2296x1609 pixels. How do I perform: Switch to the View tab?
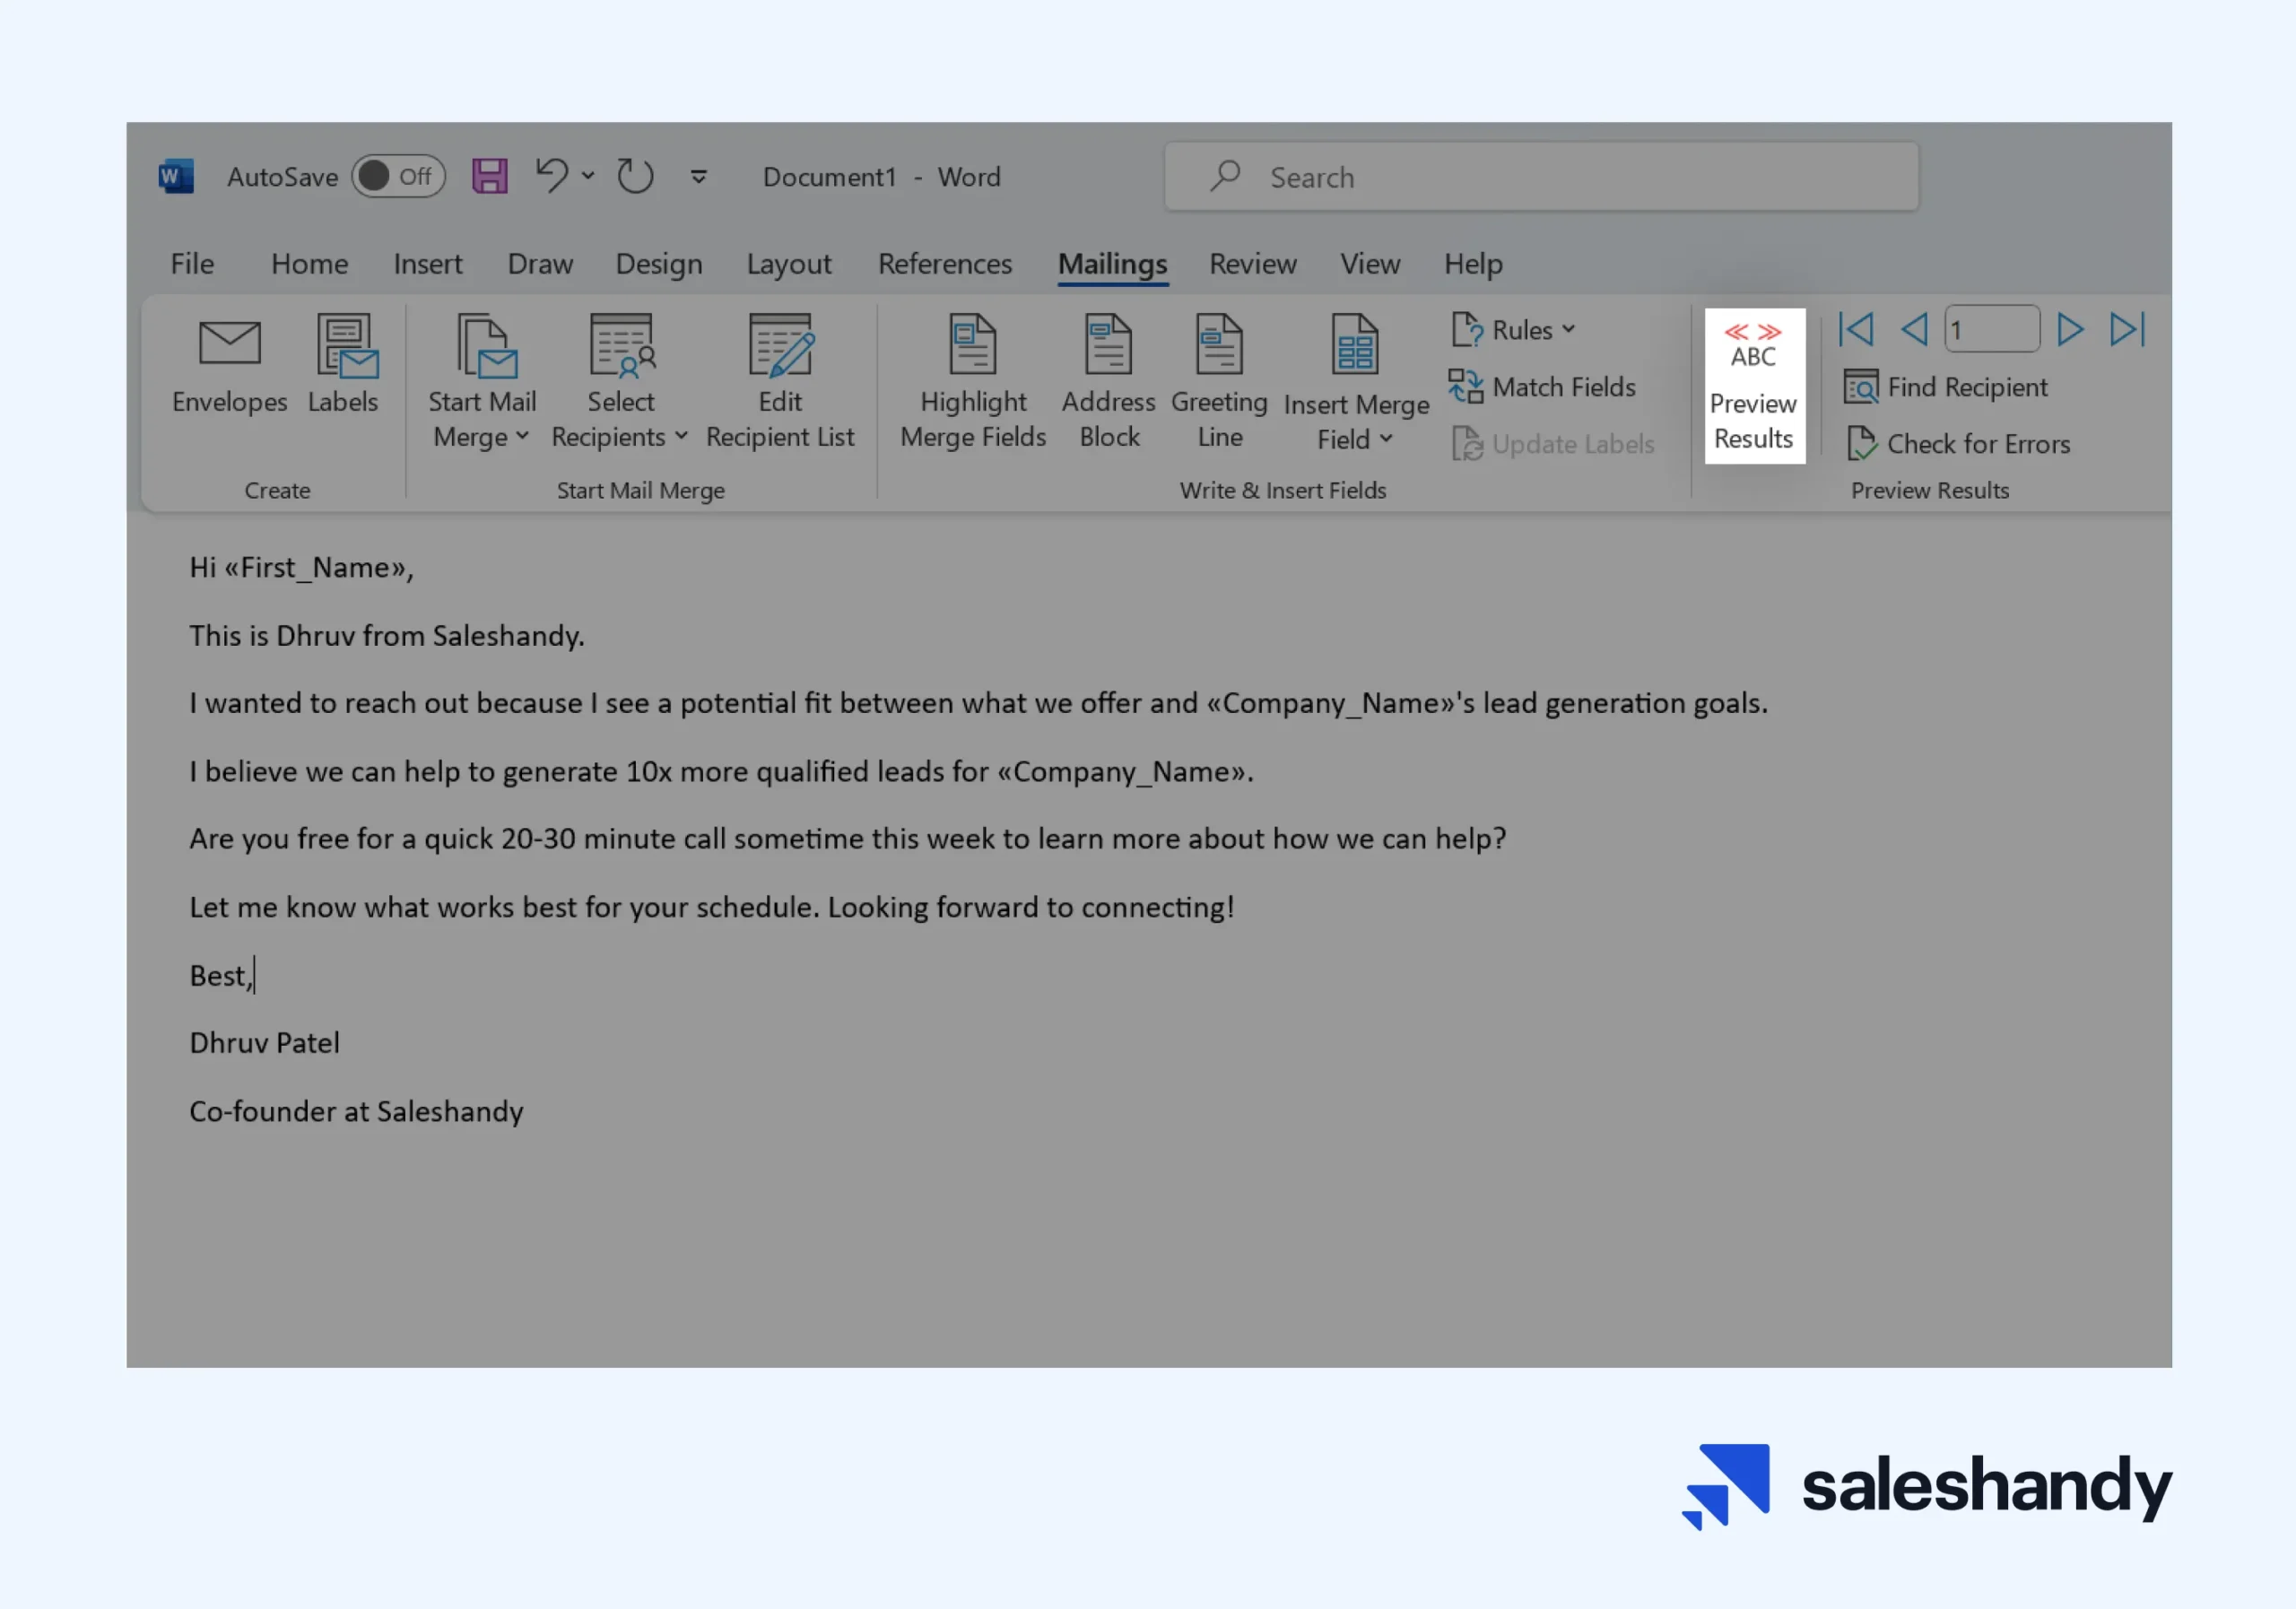[x=1370, y=263]
